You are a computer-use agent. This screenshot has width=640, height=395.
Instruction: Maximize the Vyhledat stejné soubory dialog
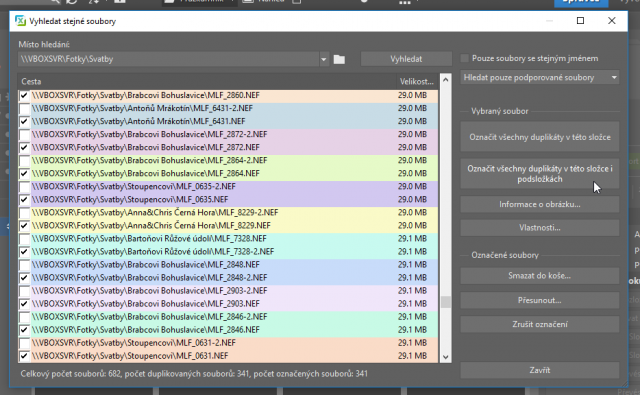pyautogui.click(x=580, y=21)
